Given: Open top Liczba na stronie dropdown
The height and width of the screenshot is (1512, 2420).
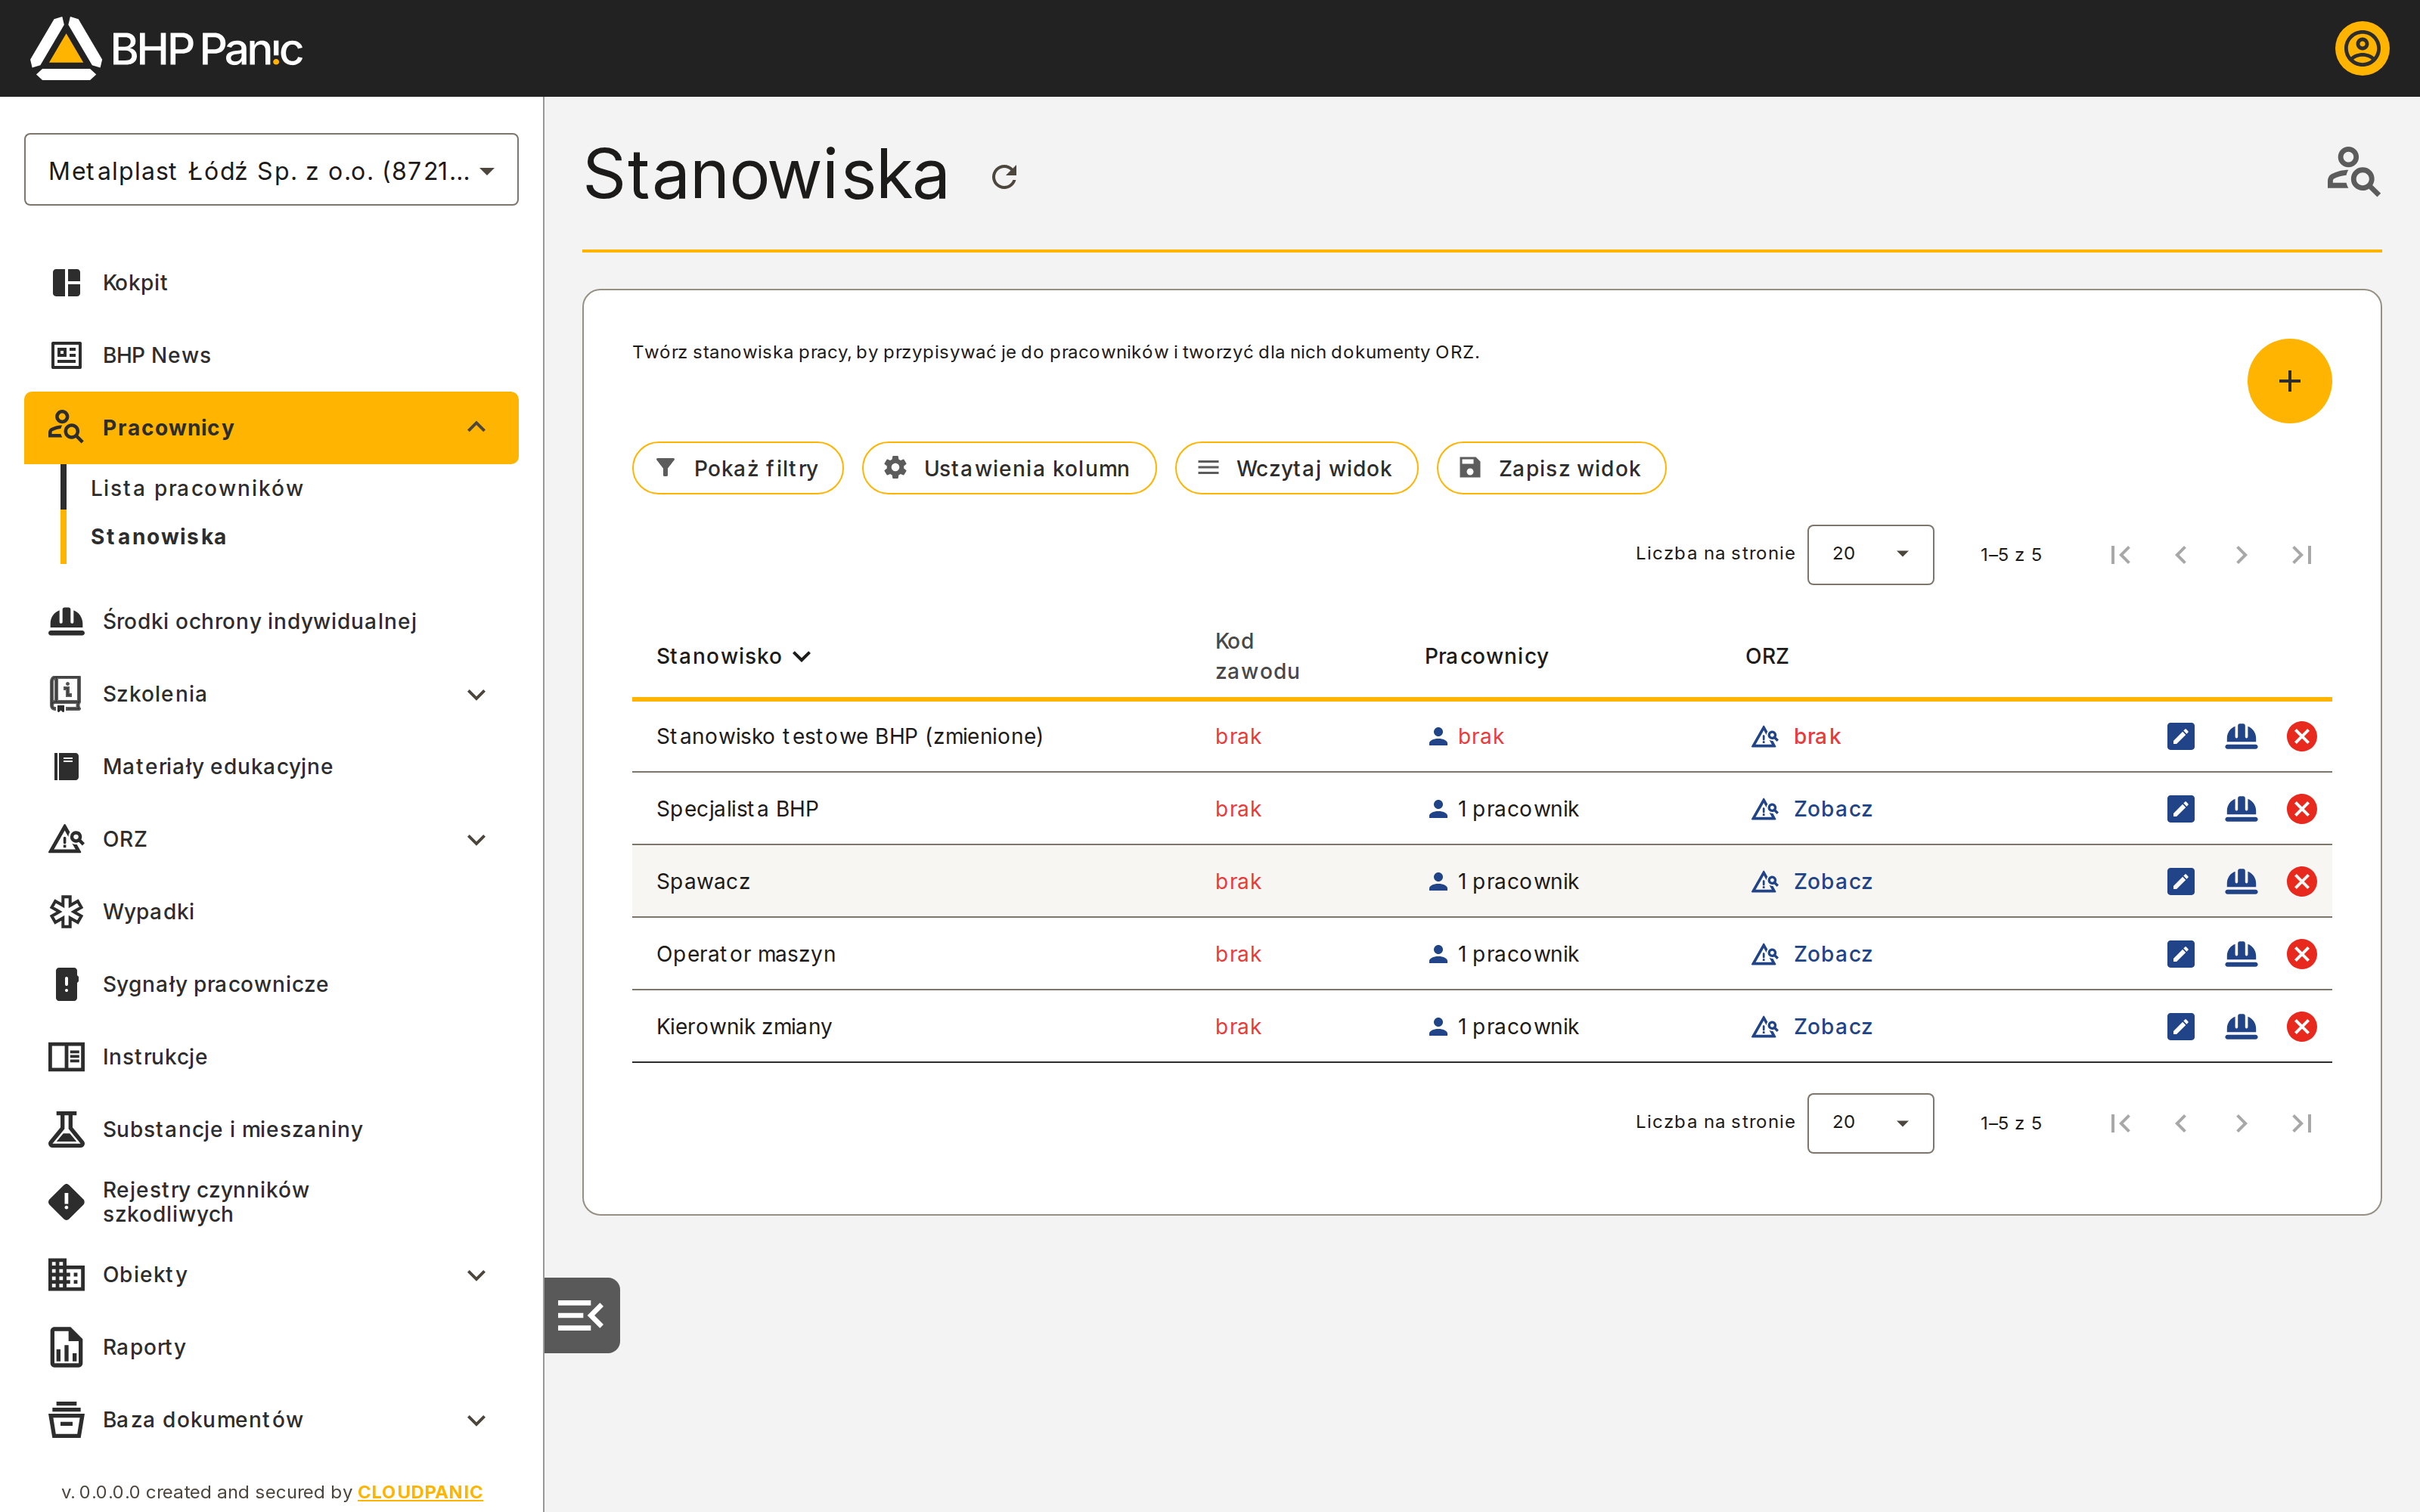Looking at the screenshot, I should click(1870, 554).
